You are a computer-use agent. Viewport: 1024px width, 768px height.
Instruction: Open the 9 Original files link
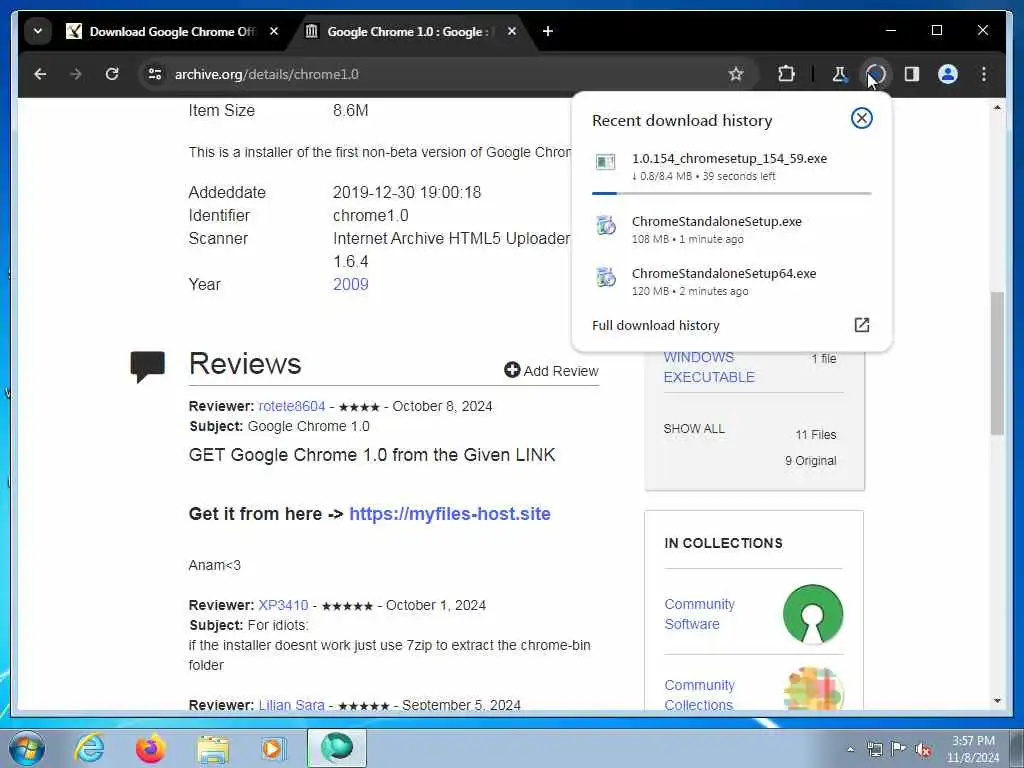pos(810,461)
